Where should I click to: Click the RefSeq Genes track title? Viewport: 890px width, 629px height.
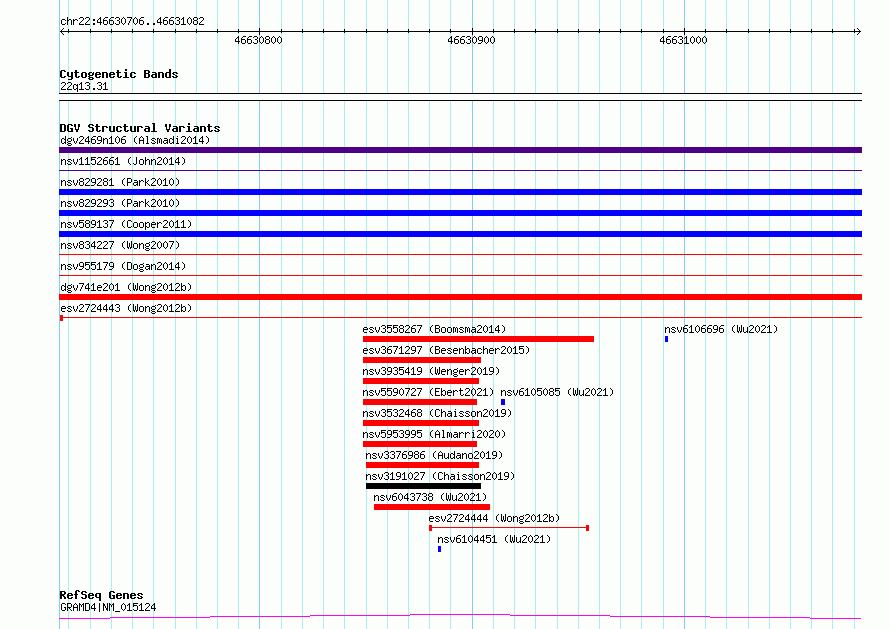[x=101, y=595]
